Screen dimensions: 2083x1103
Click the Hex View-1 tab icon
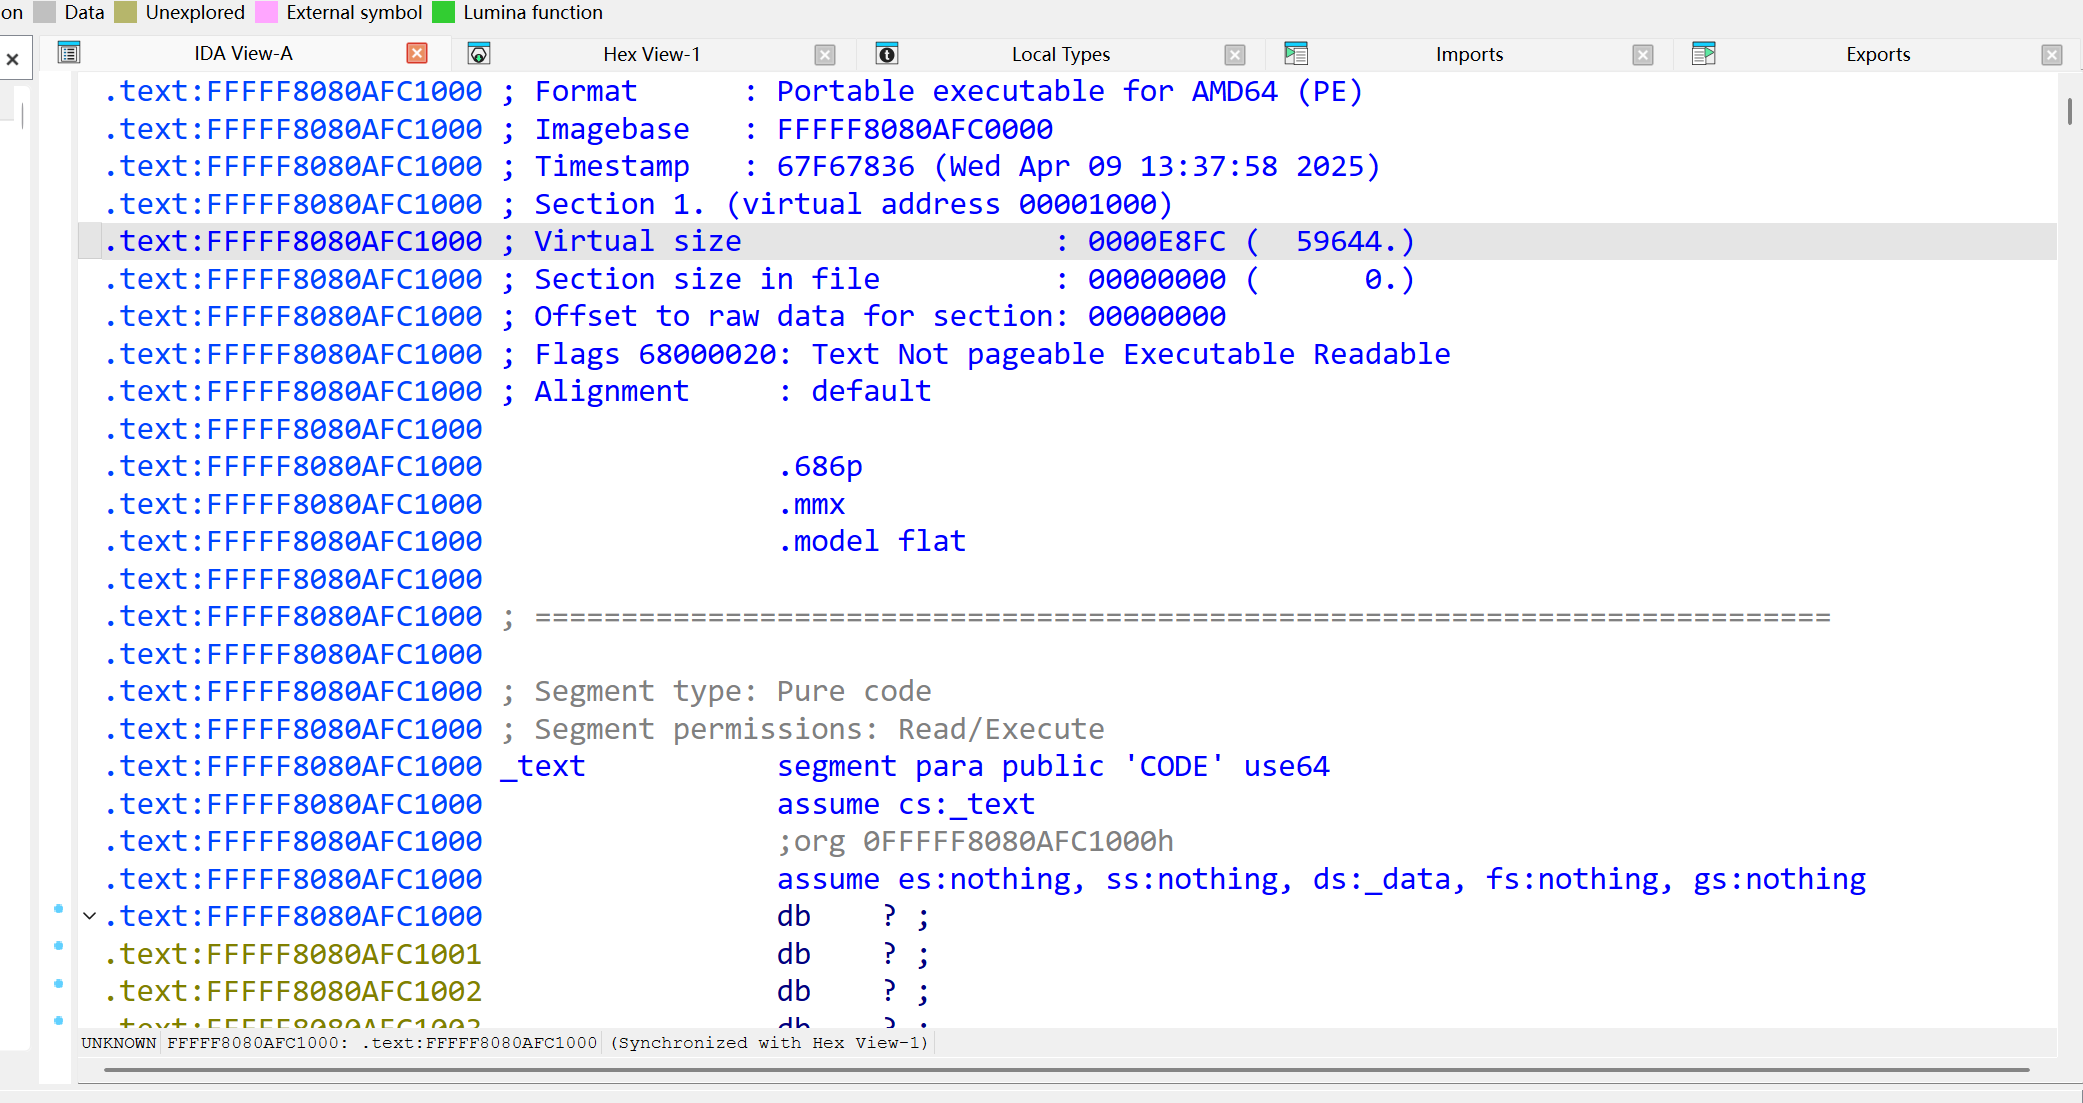pos(479,54)
